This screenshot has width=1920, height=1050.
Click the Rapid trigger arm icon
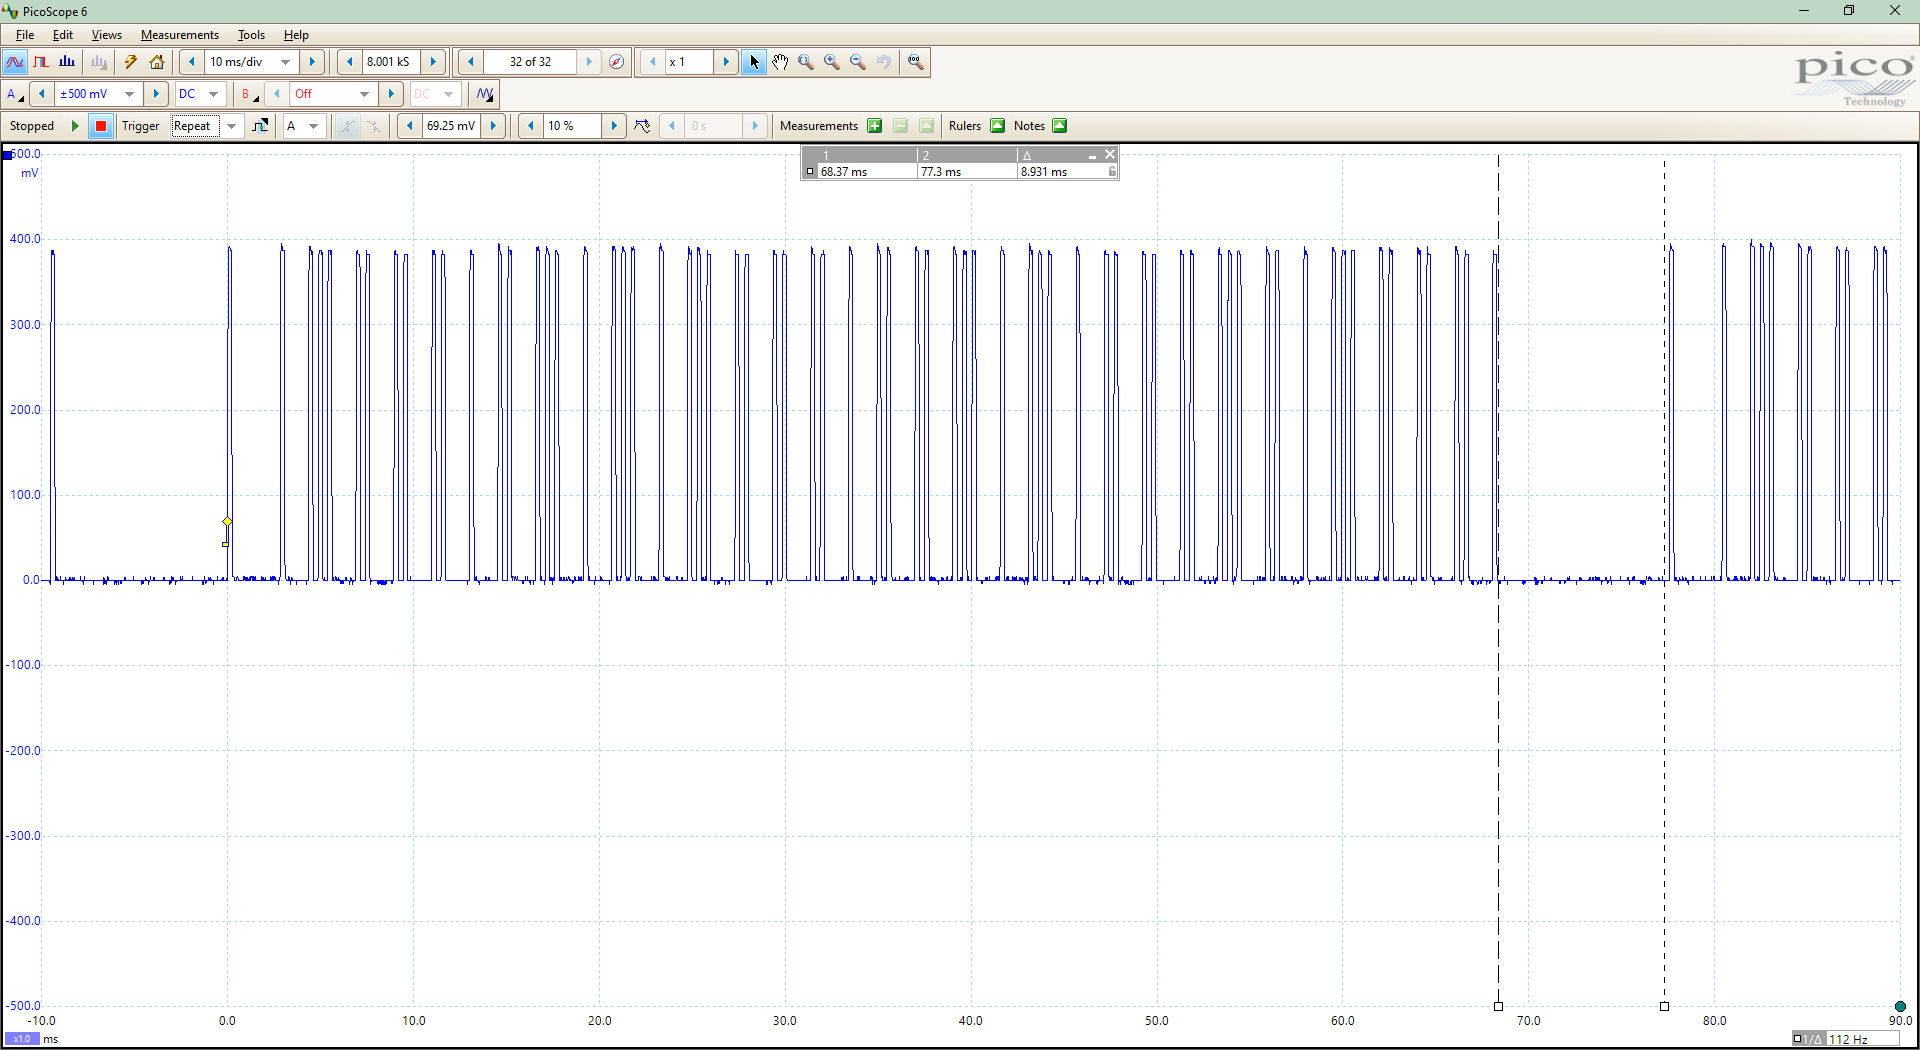point(642,126)
